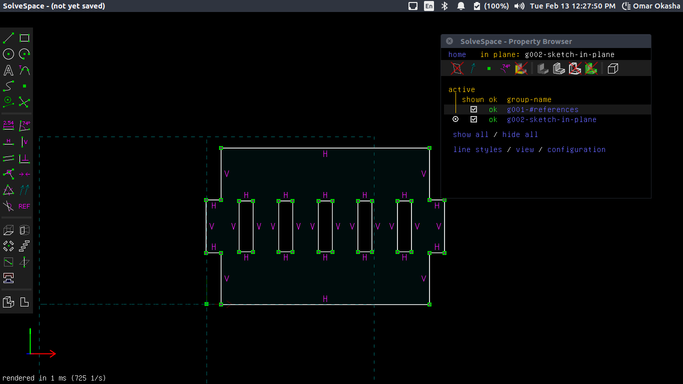Viewport: 683px width, 384px height.
Task: Apply the perpendicular constraint tool
Action: coord(24,158)
